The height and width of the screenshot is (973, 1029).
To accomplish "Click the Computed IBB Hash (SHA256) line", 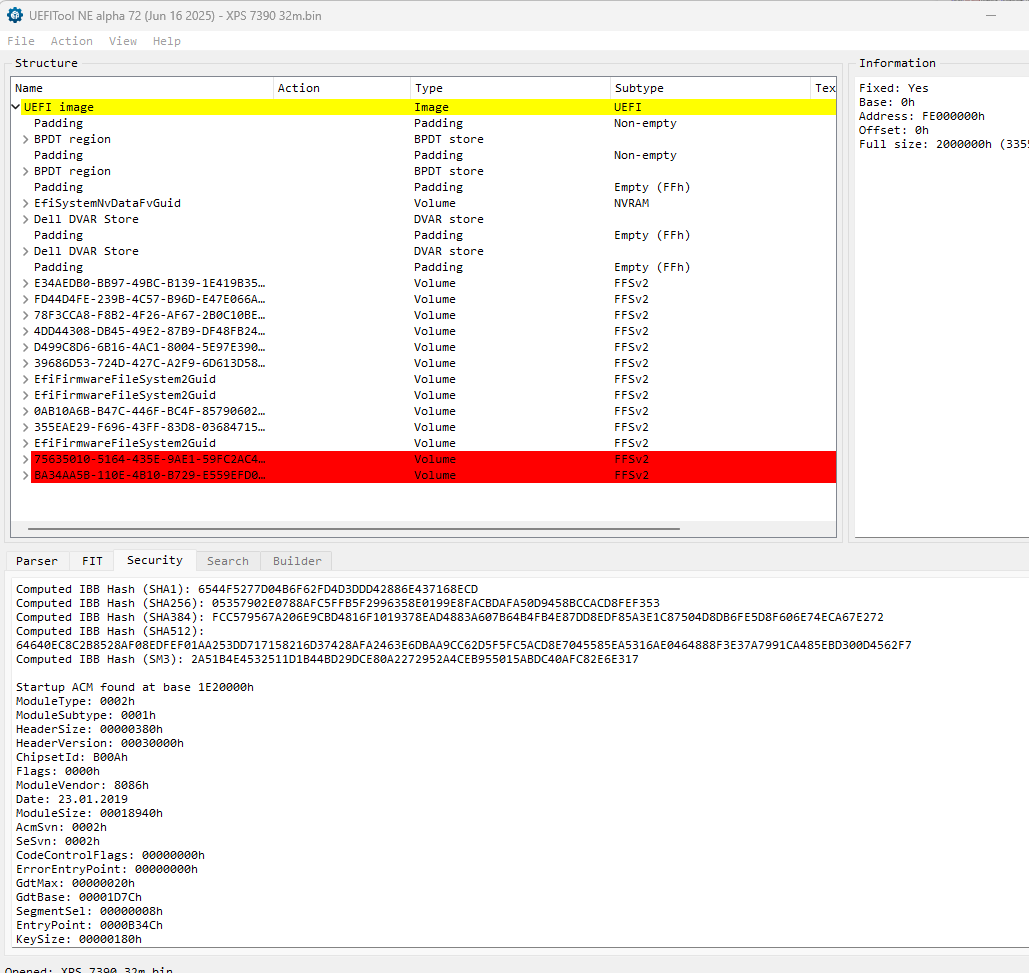I will coord(337,603).
